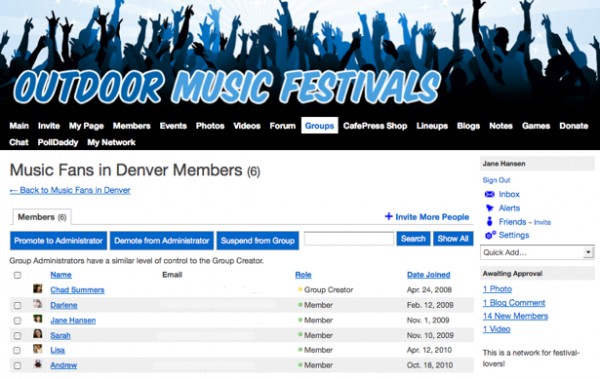Click the Inbox envelope icon

point(489,194)
